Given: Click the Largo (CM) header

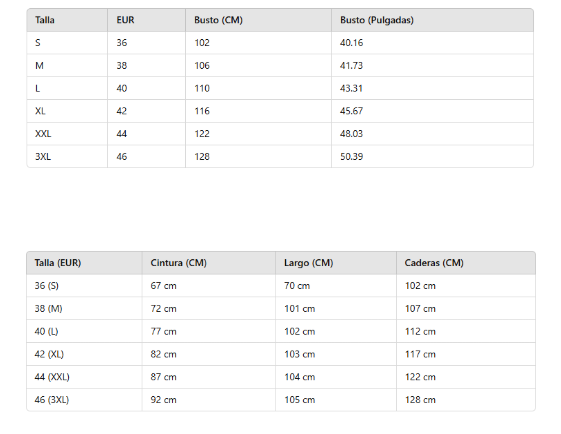Looking at the screenshot, I should (308, 263).
